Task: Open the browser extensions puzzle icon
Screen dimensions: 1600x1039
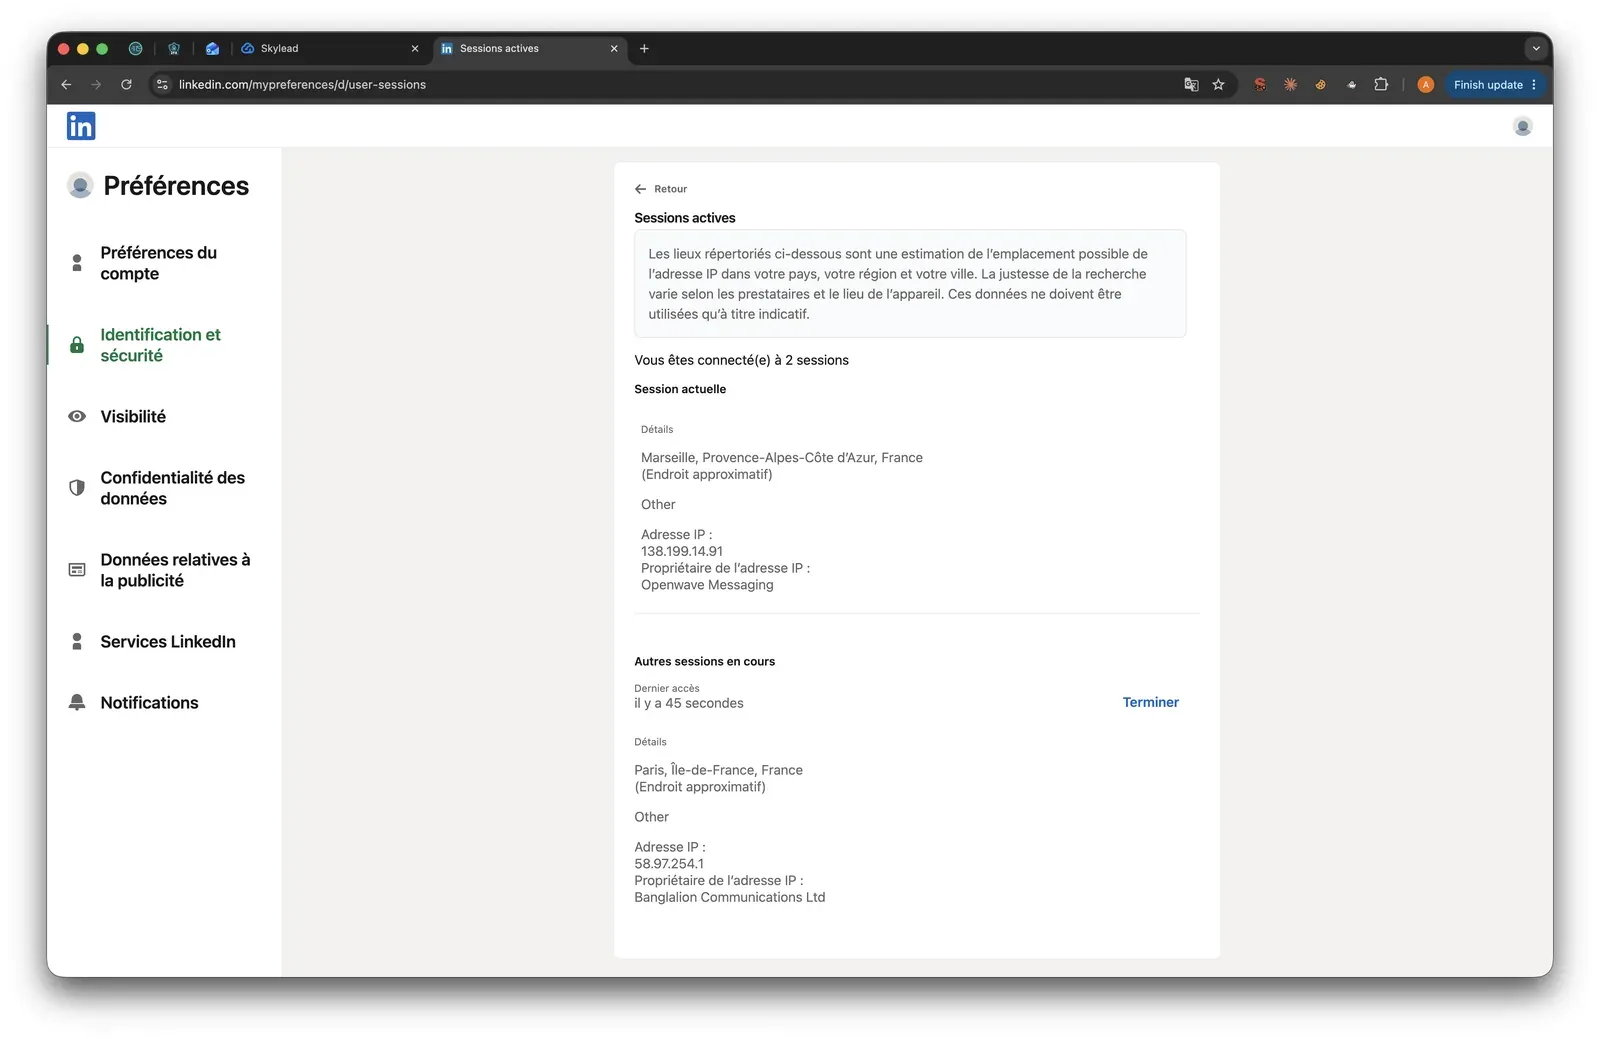Action: tap(1381, 85)
